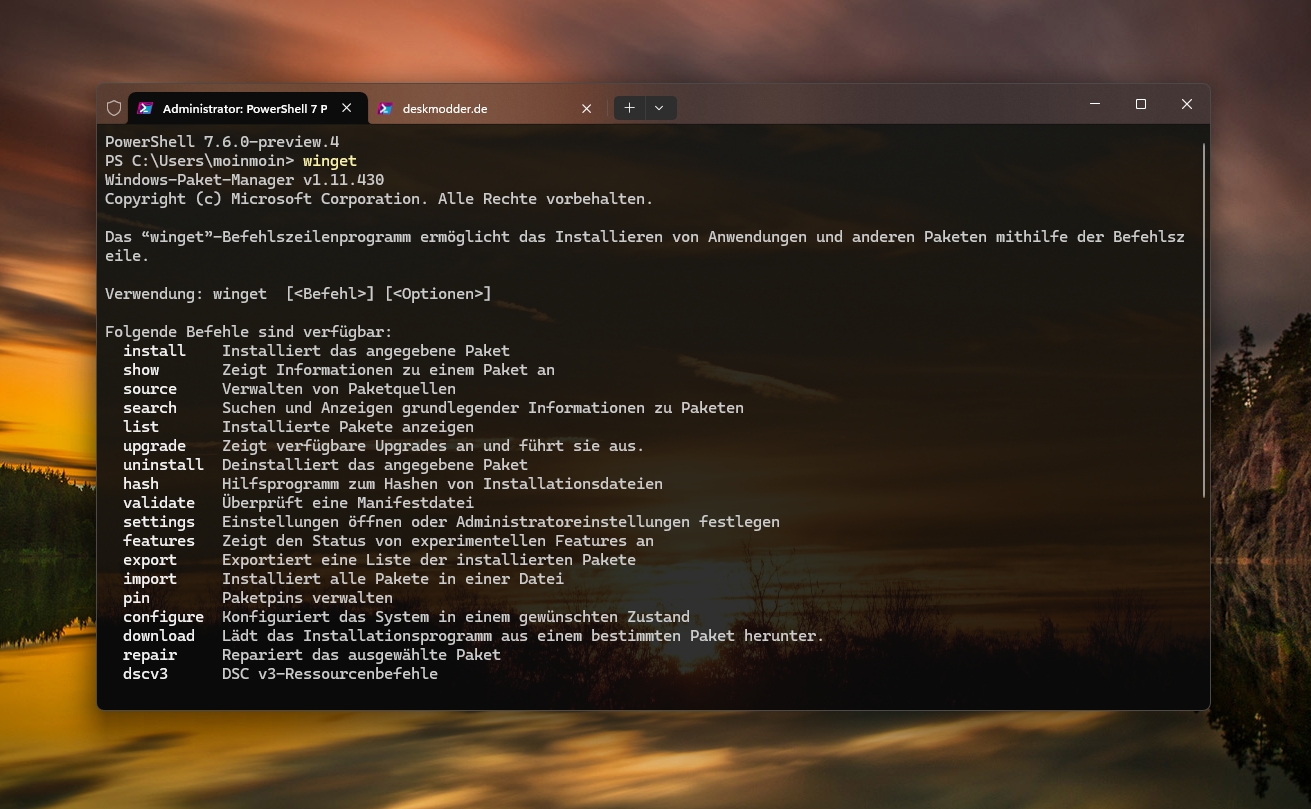The height and width of the screenshot is (809, 1311).
Task: Click the 'configure' command name
Action: click(163, 617)
